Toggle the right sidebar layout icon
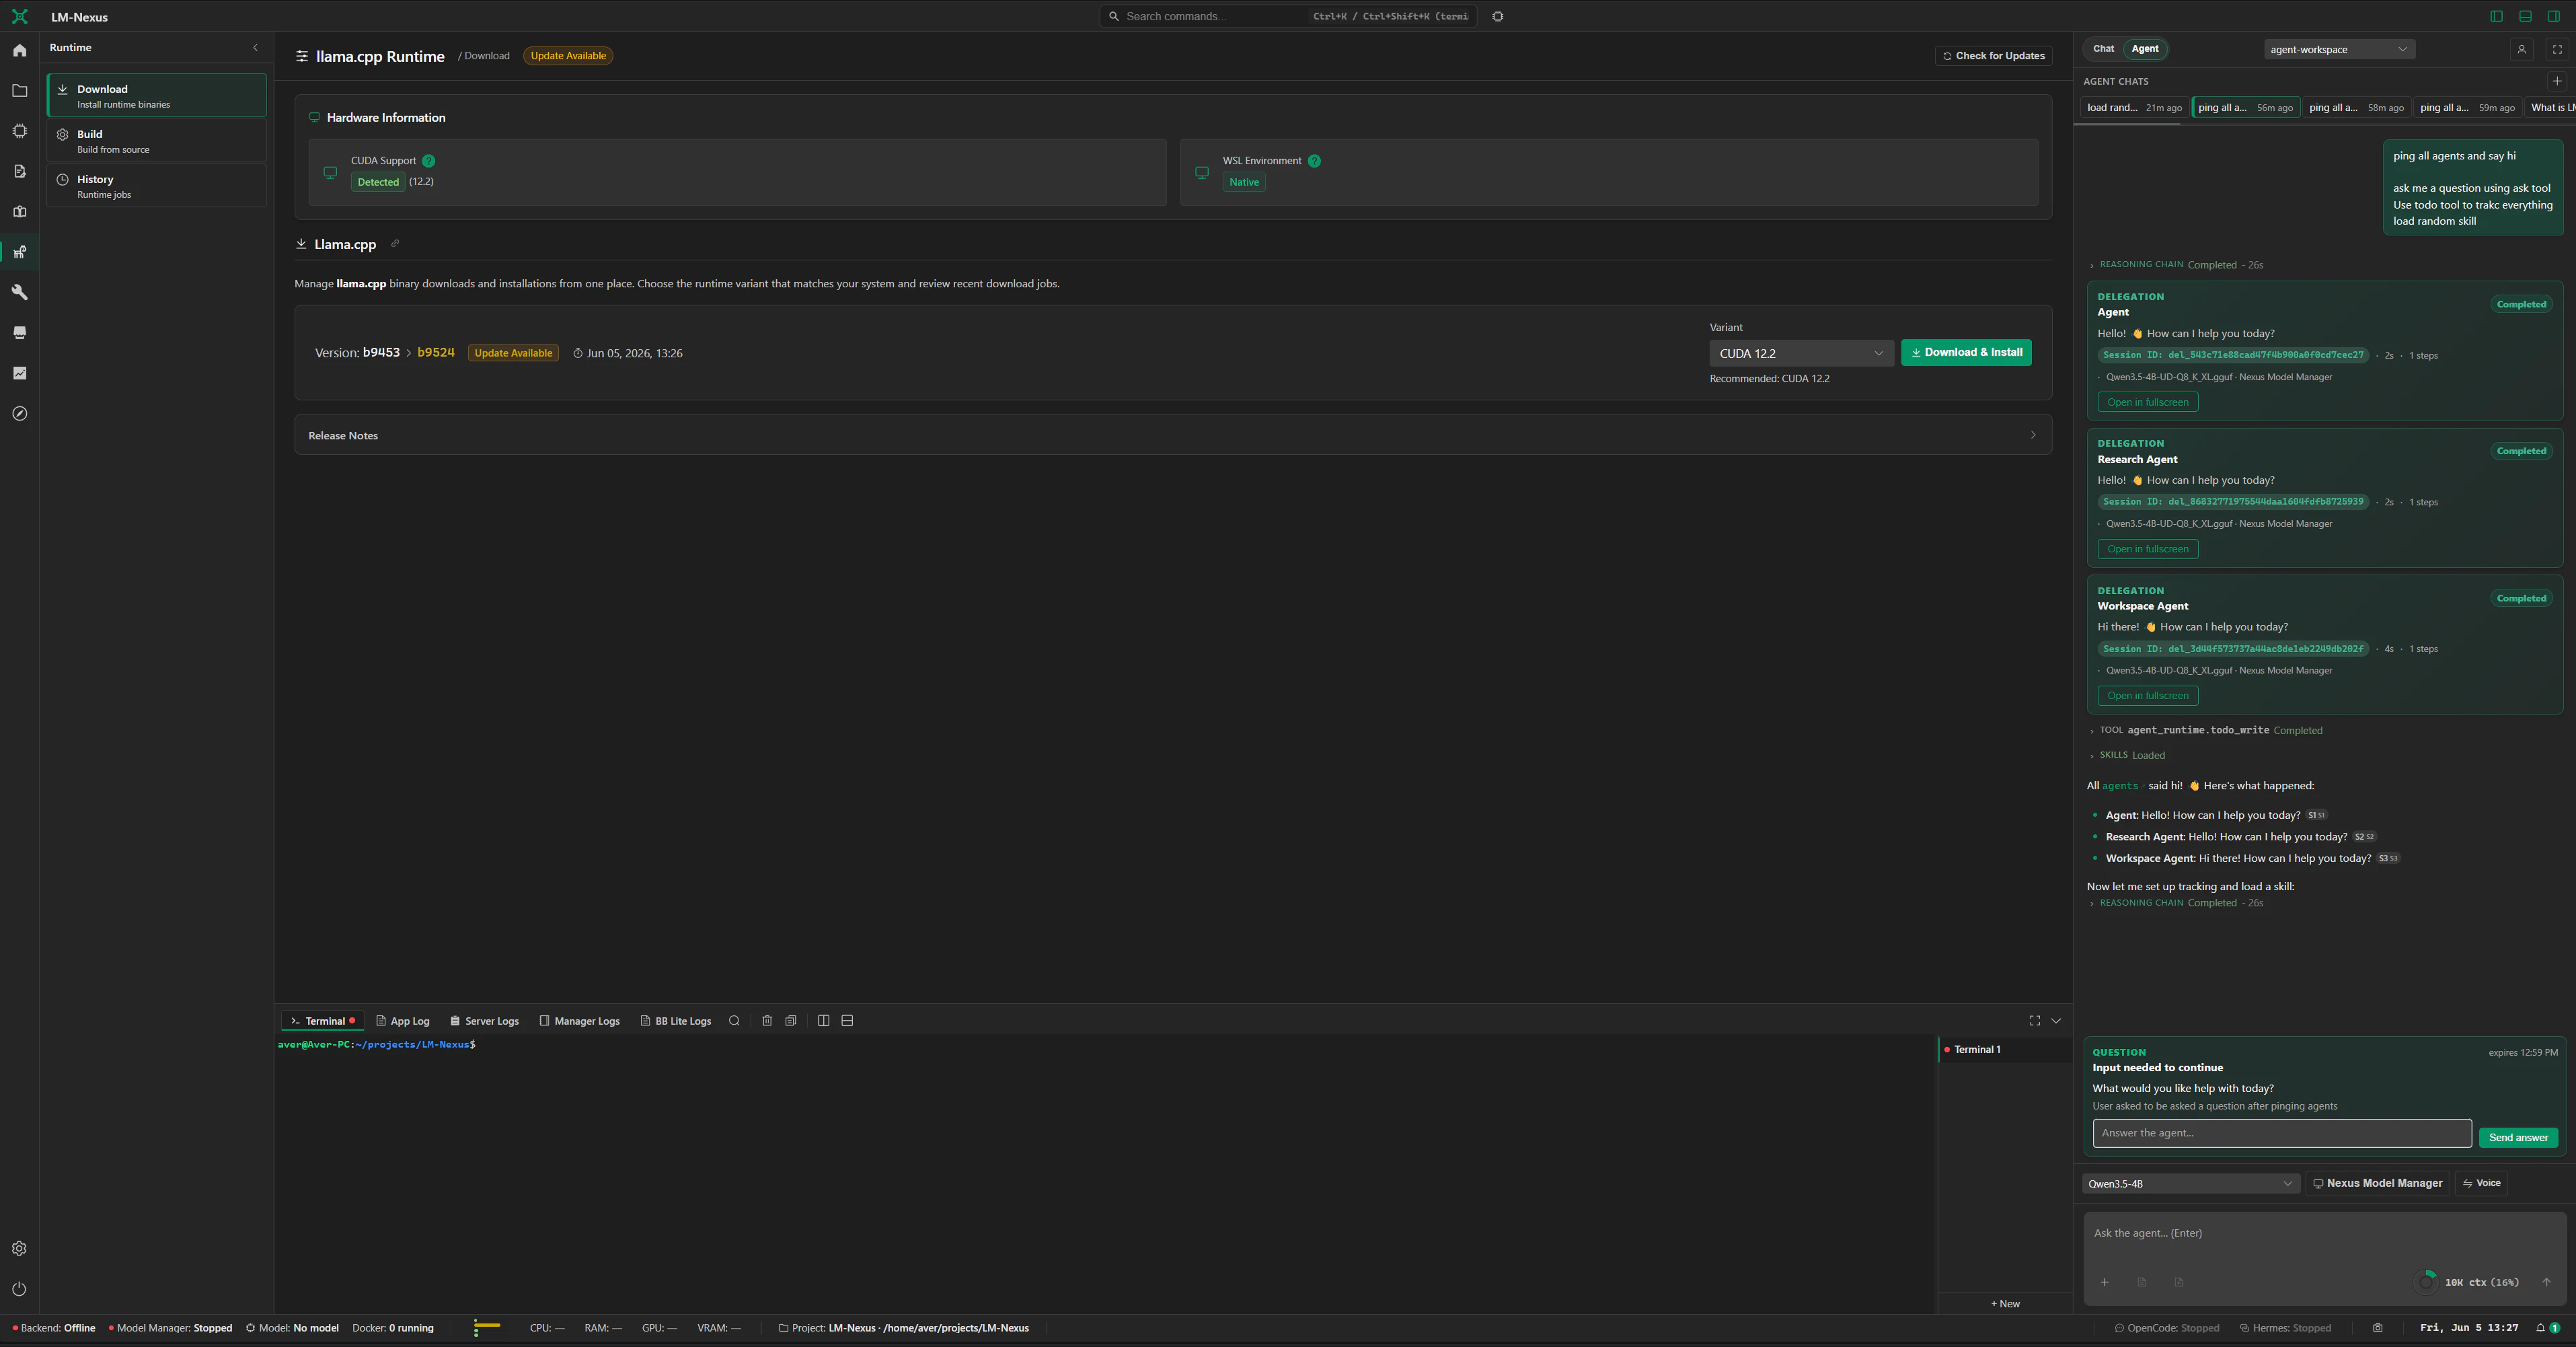The image size is (2576, 1347). (2554, 16)
